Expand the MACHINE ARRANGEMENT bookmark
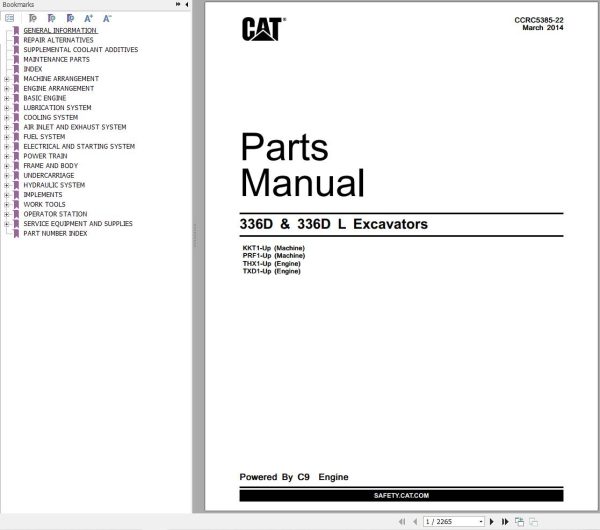600x530 pixels. tap(7, 79)
